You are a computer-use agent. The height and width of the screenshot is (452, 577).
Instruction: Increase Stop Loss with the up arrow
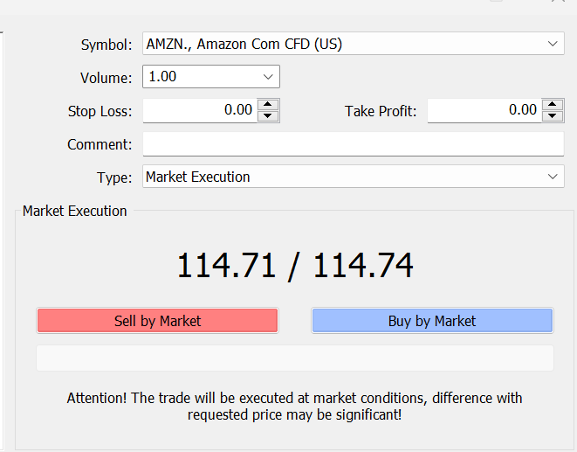pyautogui.click(x=268, y=105)
